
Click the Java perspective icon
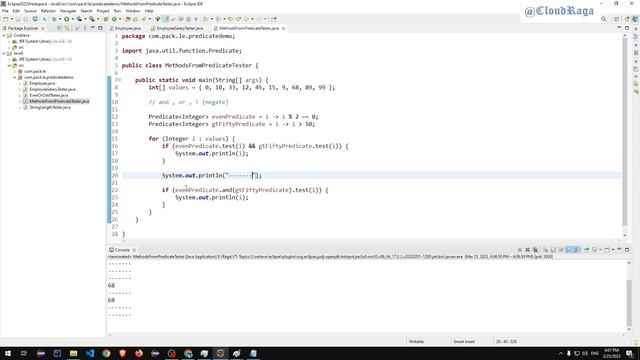pos(635,19)
